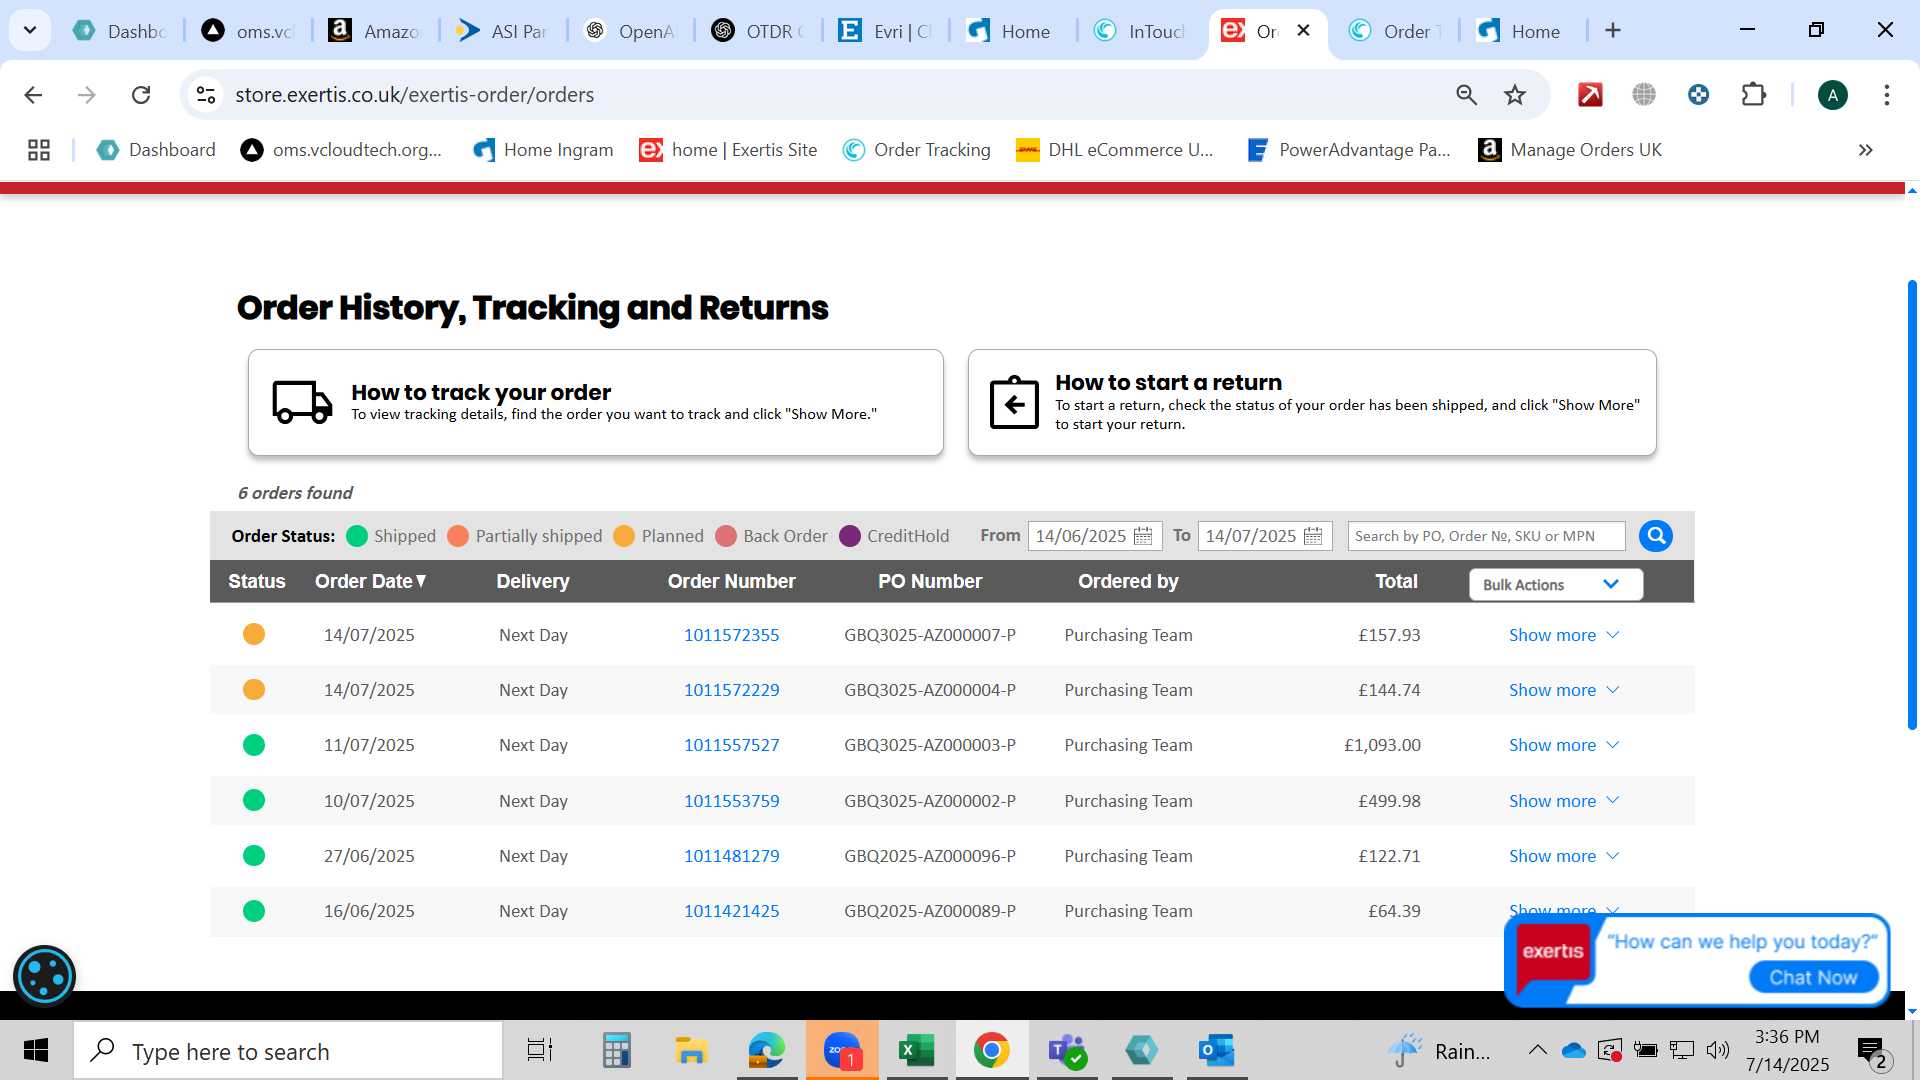Click the Windows taskbar search box
Image resolution: width=1920 pixels, height=1080 pixels.
288,1051
